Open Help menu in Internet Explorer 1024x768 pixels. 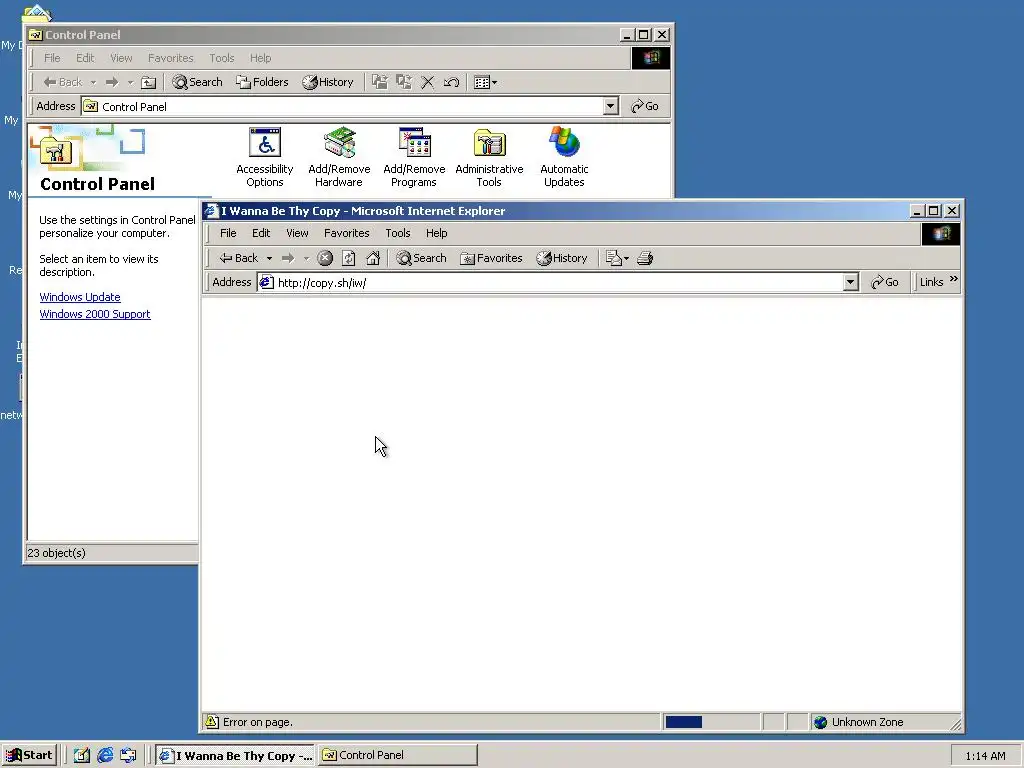pyautogui.click(x=437, y=233)
